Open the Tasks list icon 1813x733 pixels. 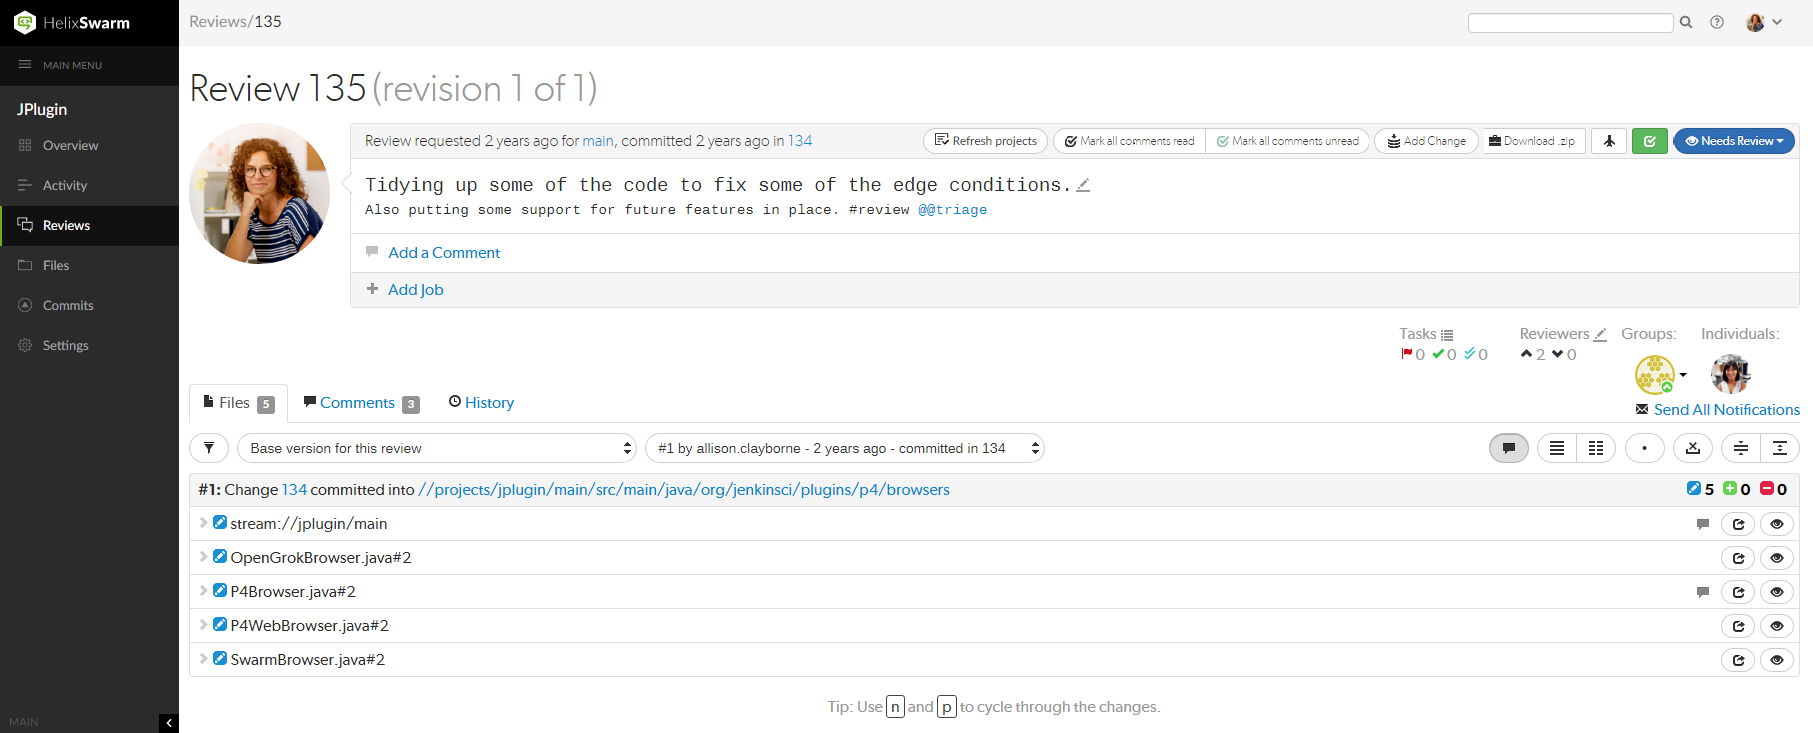click(x=1447, y=335)
